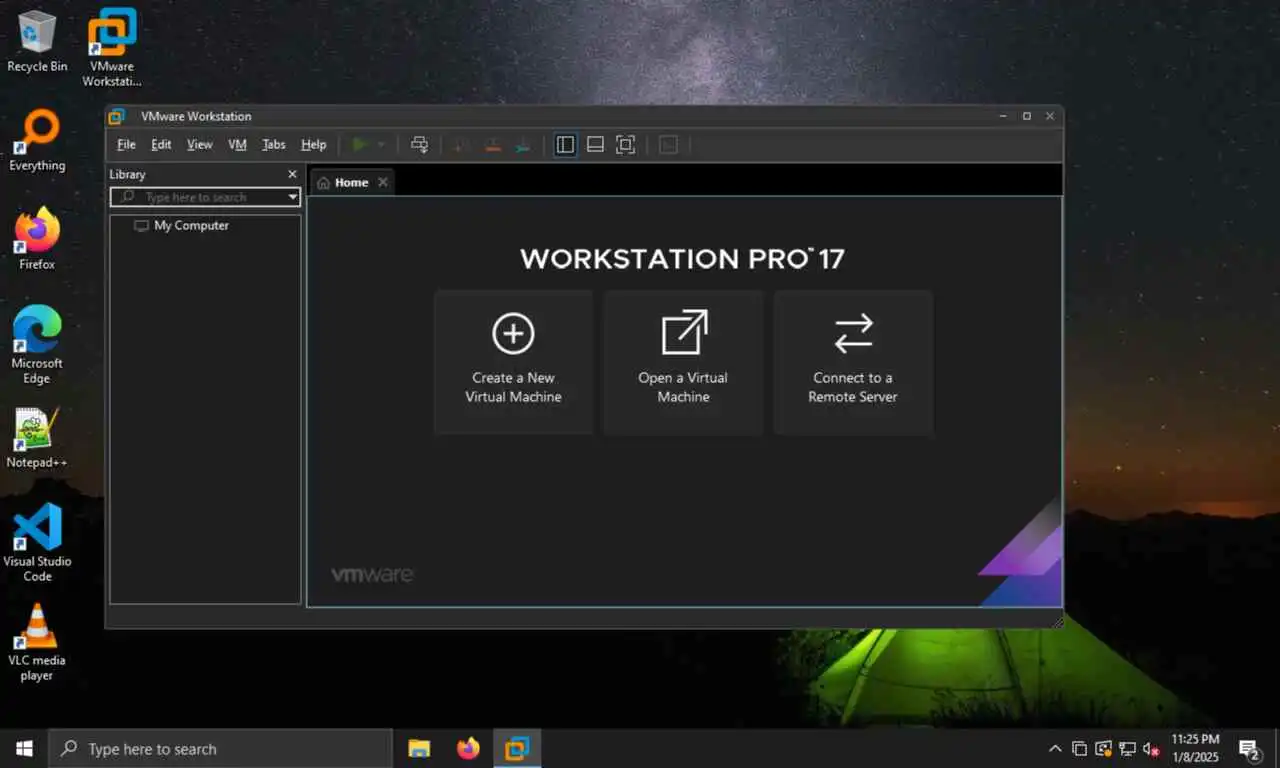Open the View menu

tap(200, 145)
